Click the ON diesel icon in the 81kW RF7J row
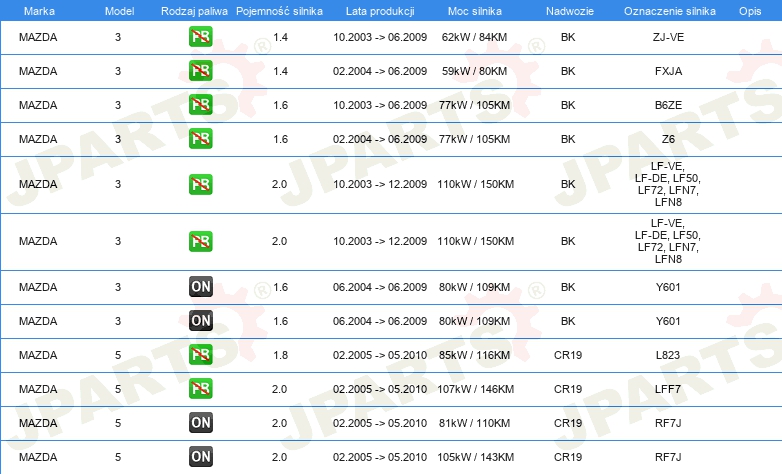Screen dimensions: 782x474 tap(200, 423)
